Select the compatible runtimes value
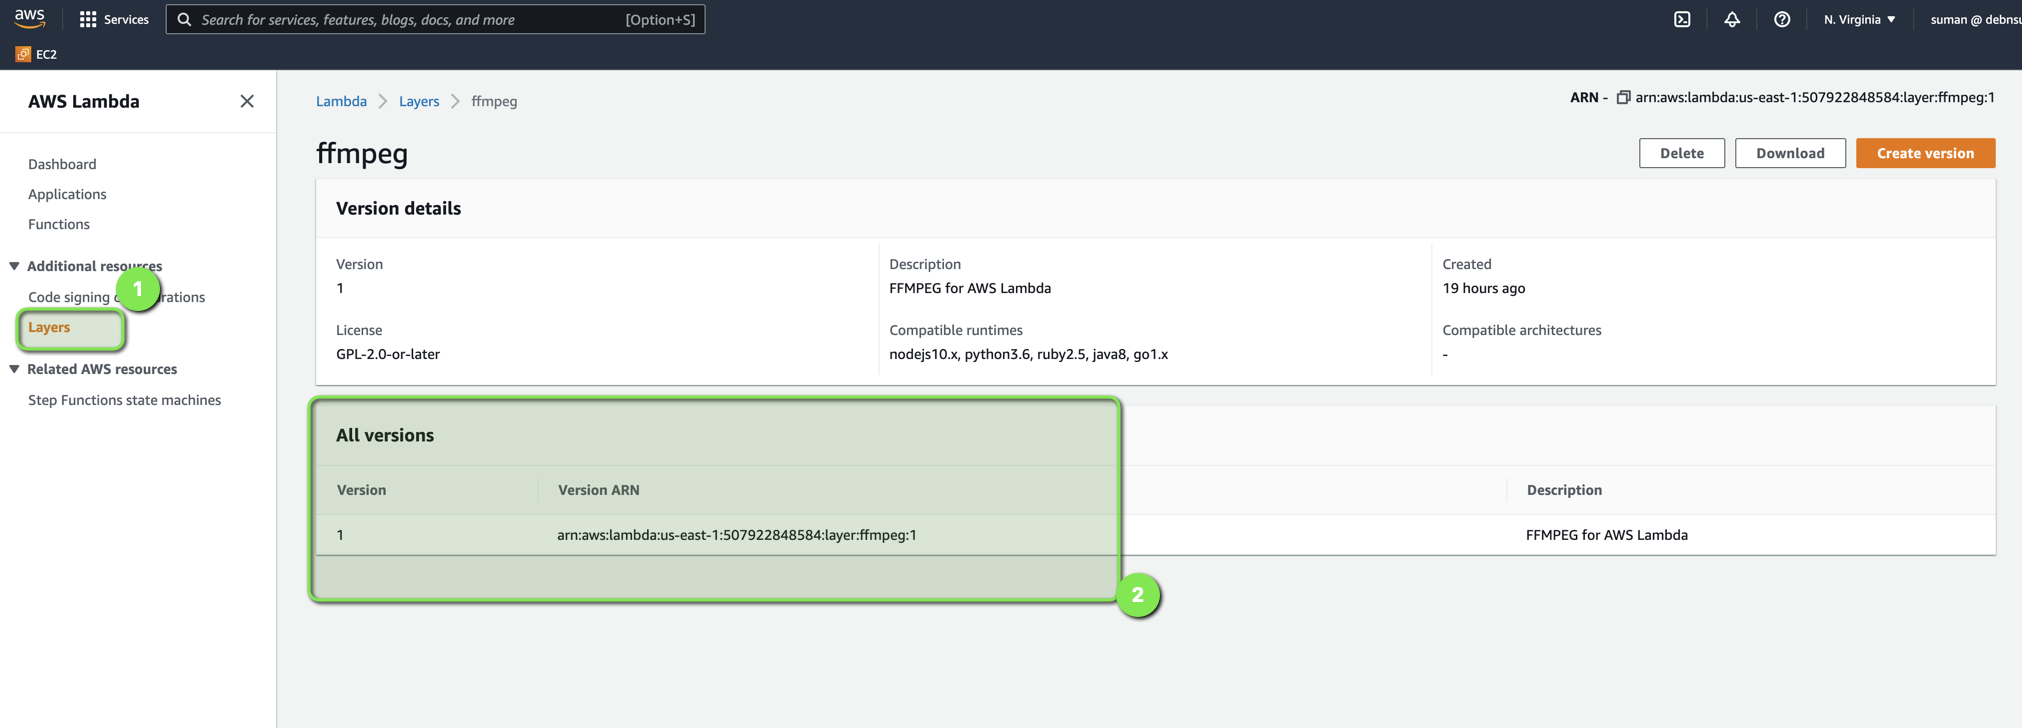Image resolution: width=2022 pixels, height=728 pixels. (x=1028, y=354)
